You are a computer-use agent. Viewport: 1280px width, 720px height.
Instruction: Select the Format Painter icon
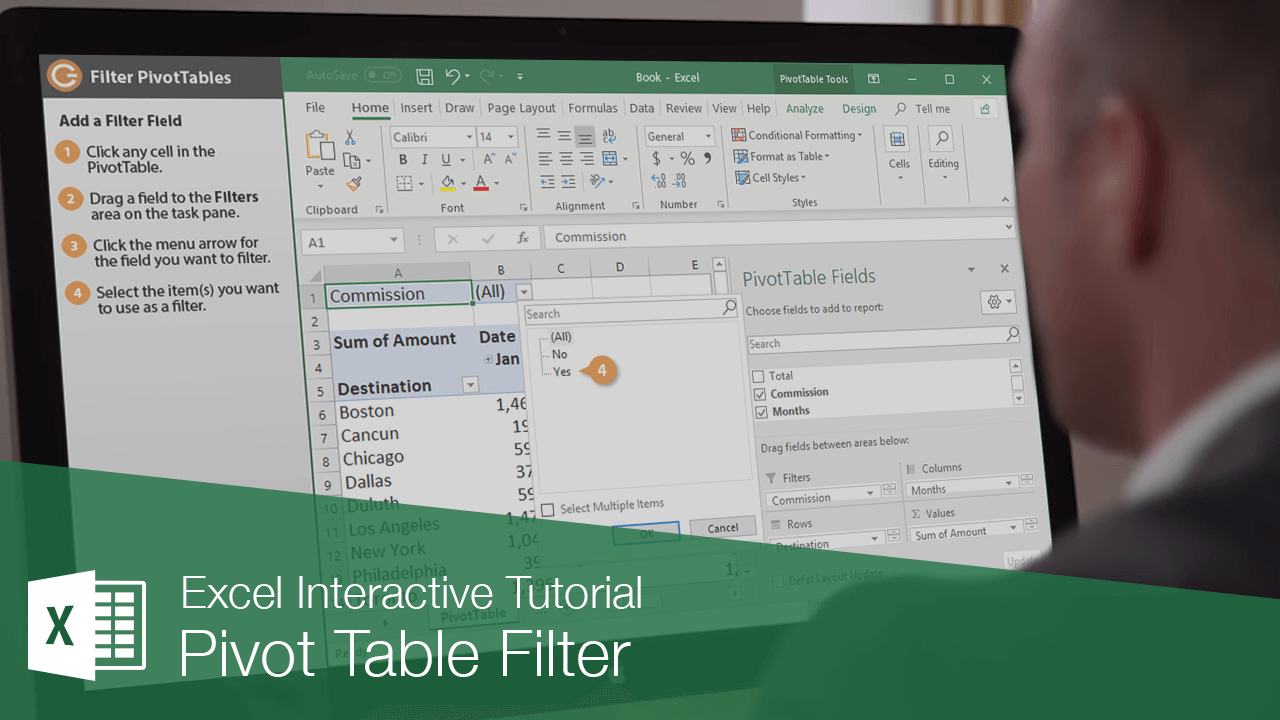pyautogui.click(x=355, y=182)
